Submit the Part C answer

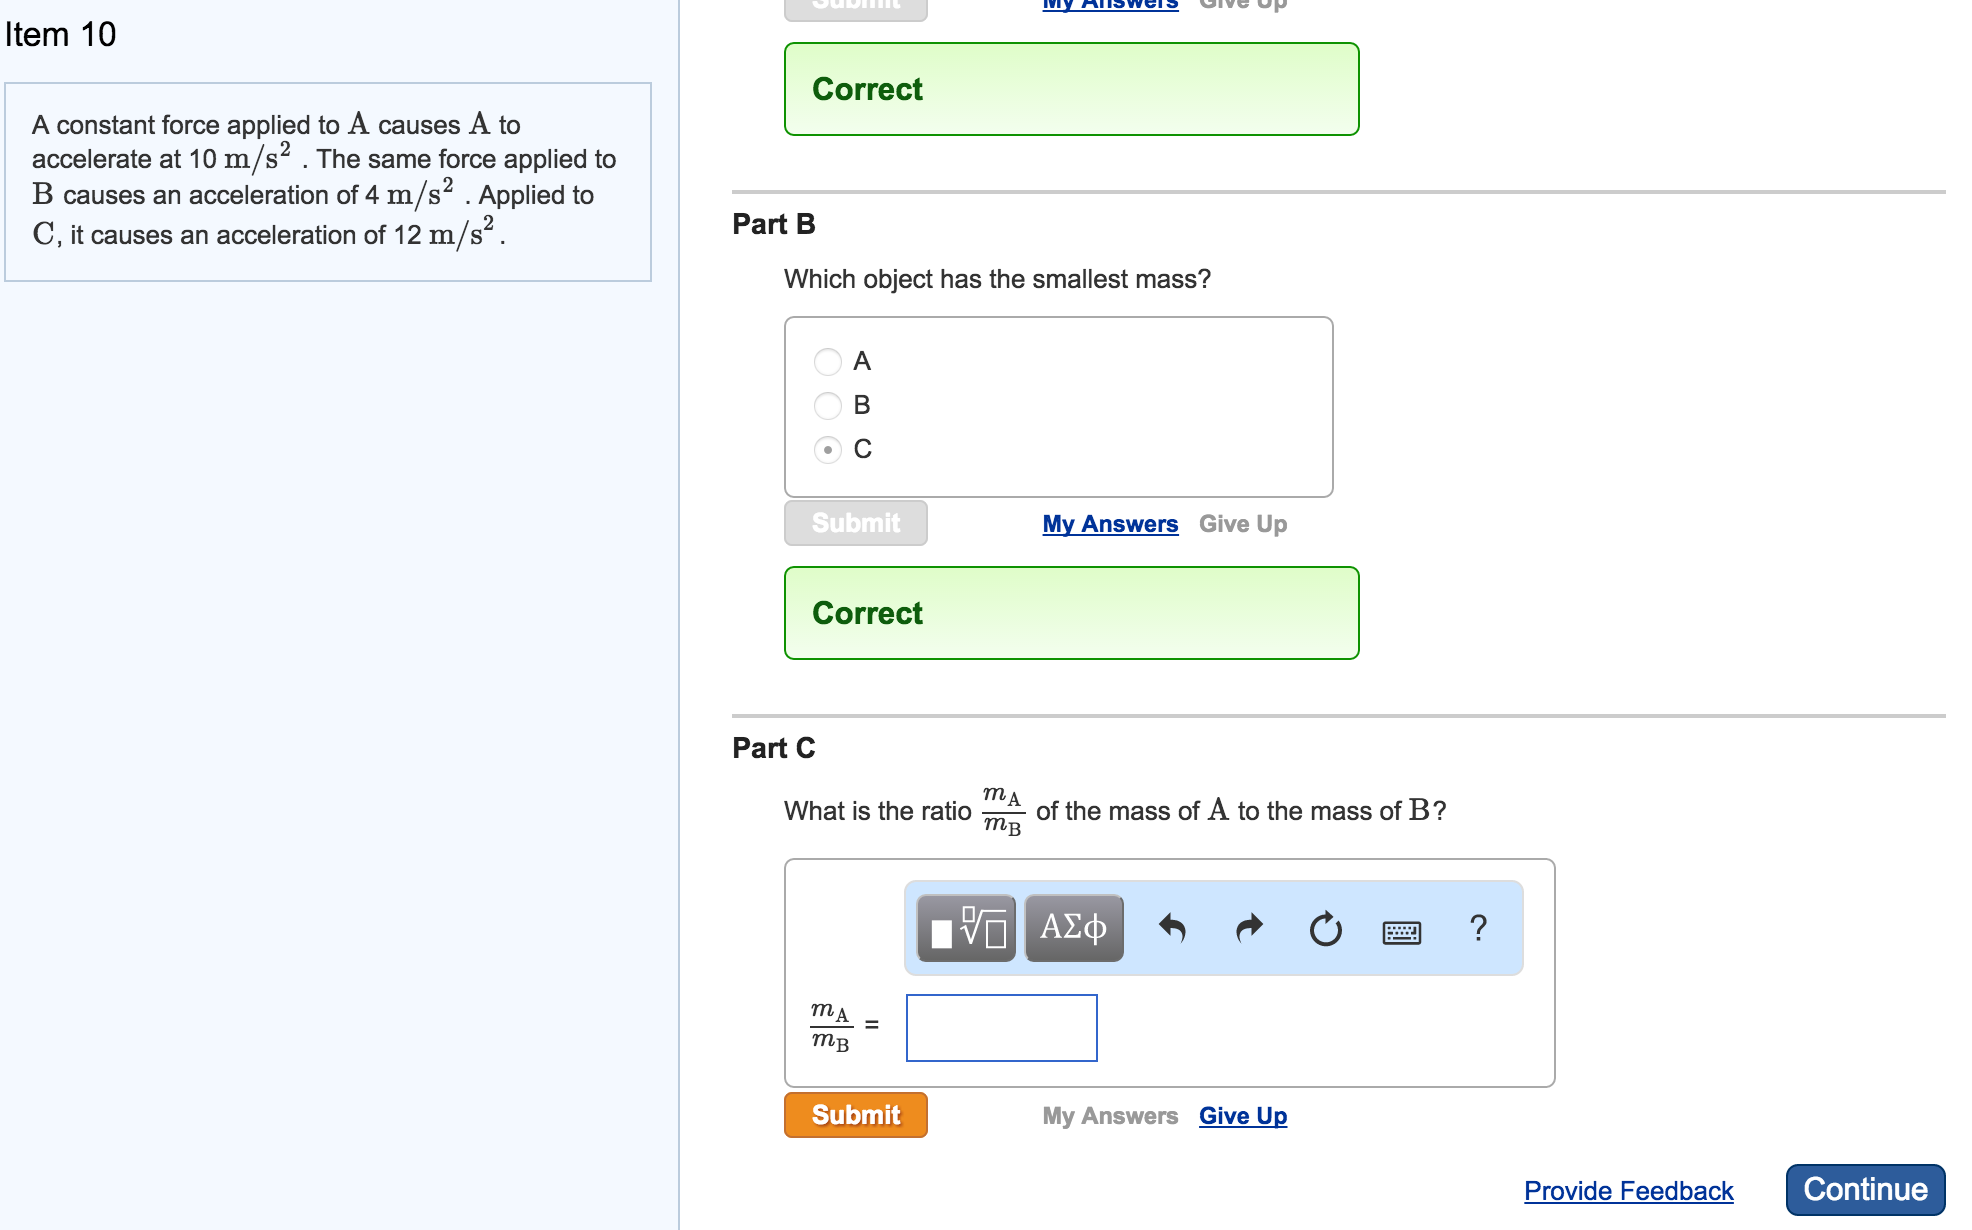click(855, 1115)
